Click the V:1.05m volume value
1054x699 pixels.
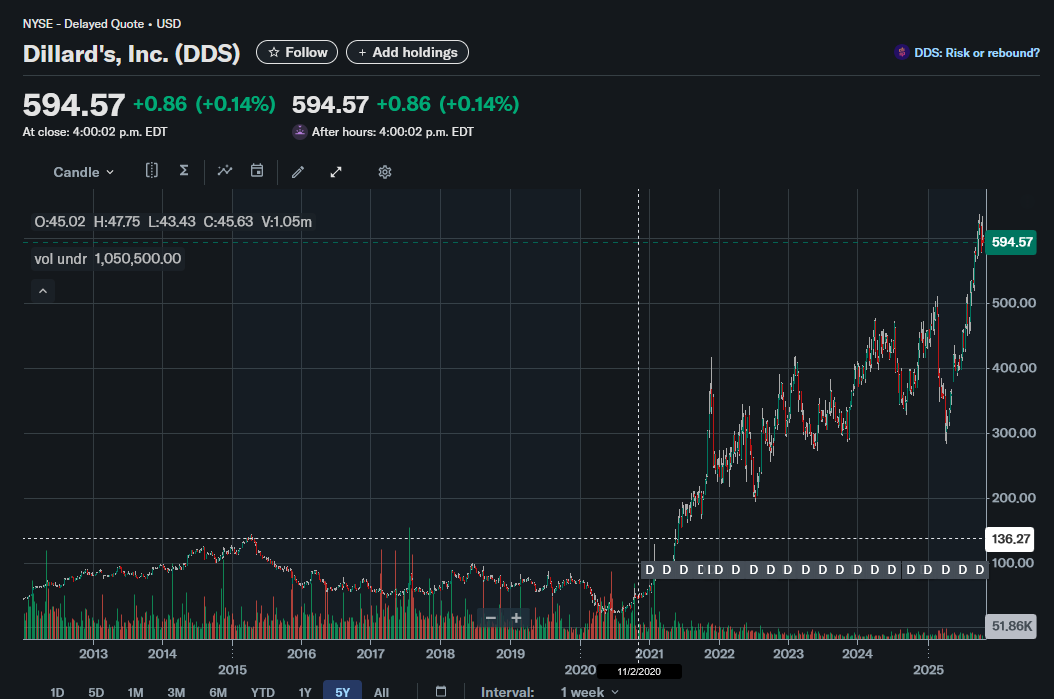coord(286,222)
